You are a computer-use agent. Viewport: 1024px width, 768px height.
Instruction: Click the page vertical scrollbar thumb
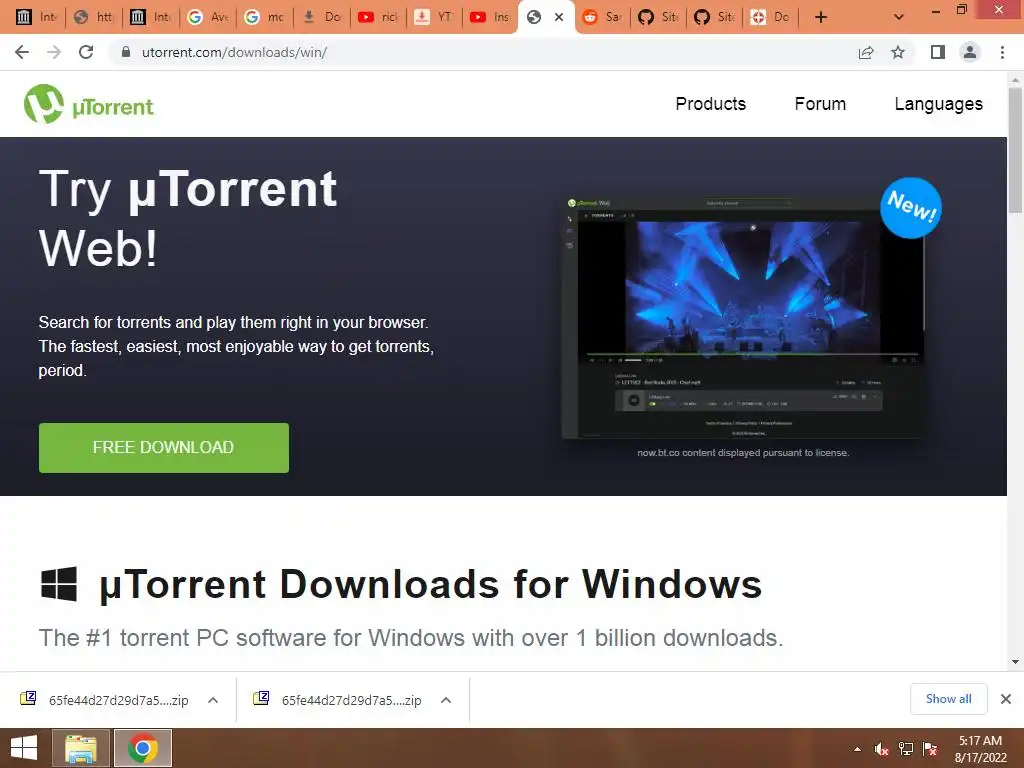[x=1016, y=150]
